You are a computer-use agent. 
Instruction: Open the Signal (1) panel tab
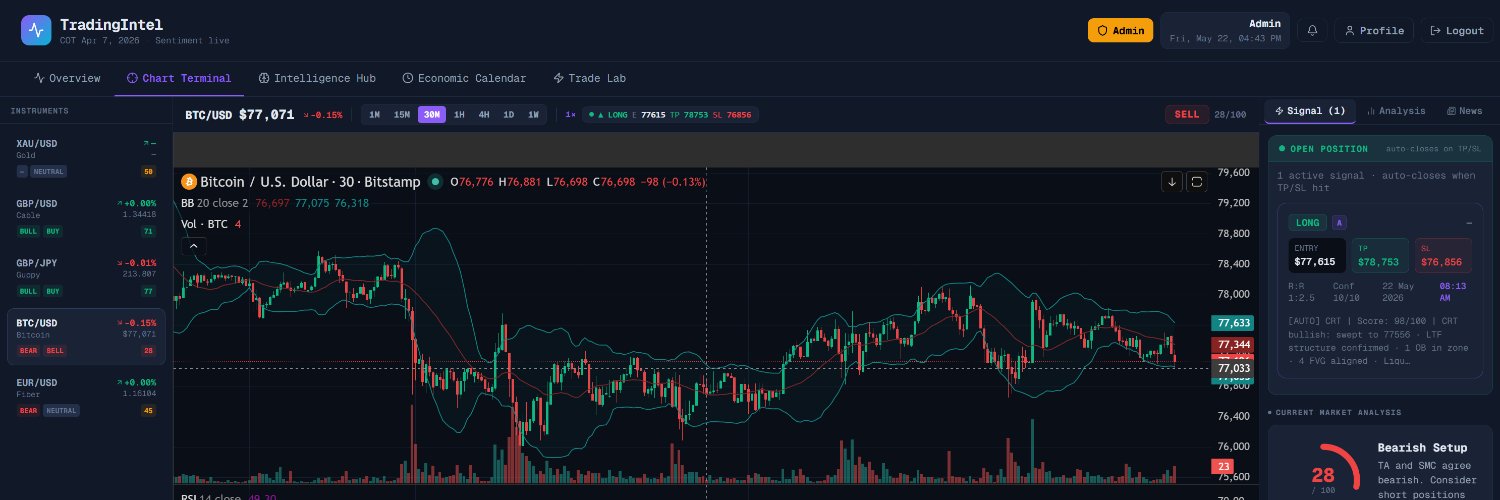coord(1310,111)
